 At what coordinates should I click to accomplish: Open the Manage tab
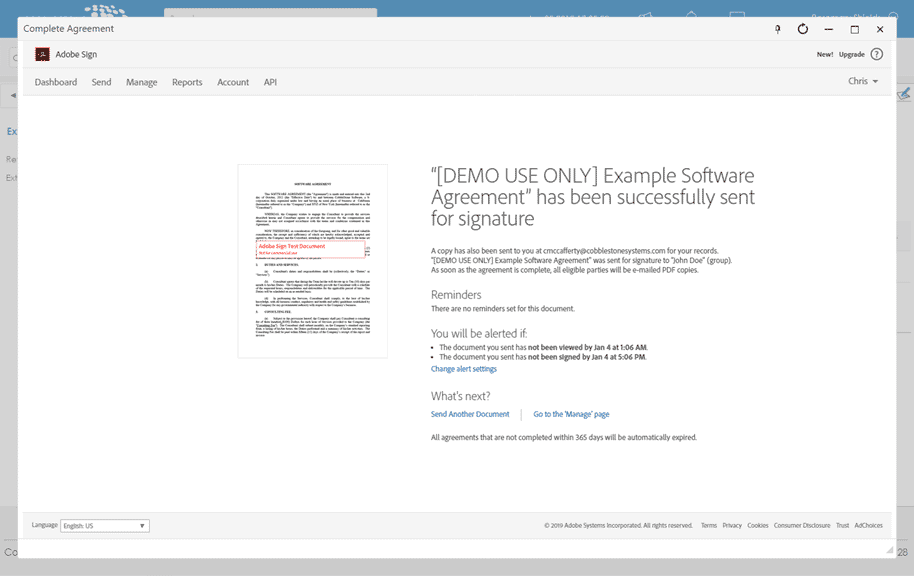[x=144, y=81]
